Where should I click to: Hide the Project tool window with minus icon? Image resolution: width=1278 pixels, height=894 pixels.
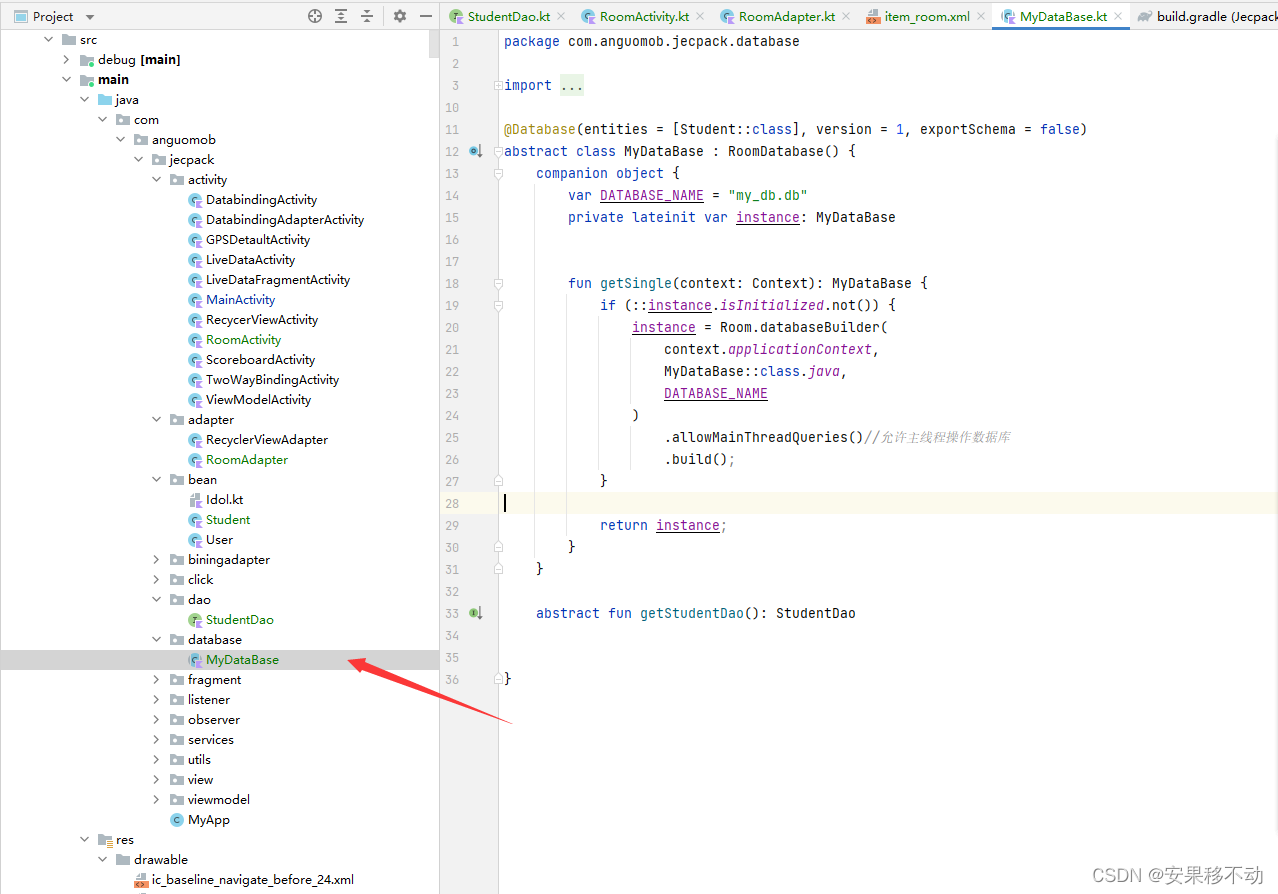(425, 15)
